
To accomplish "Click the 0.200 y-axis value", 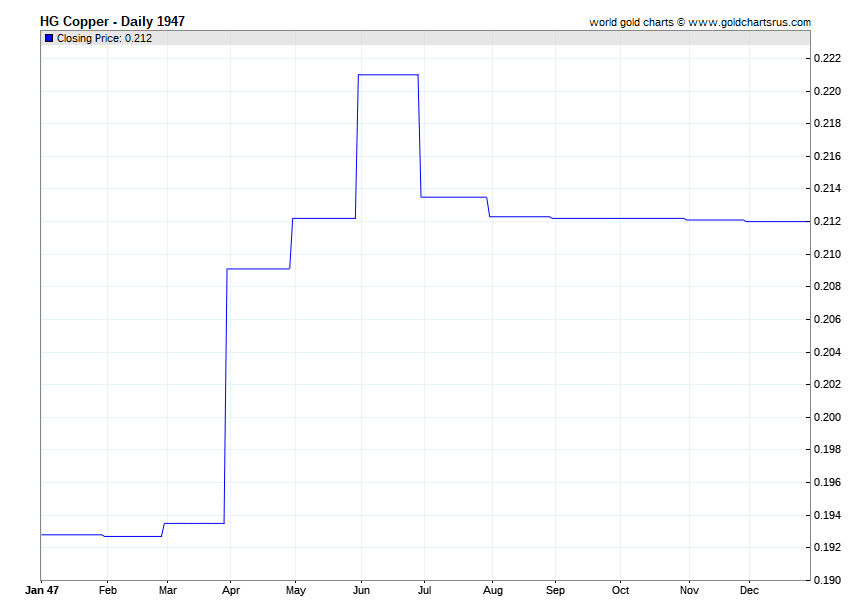I will tap(828, 417).
